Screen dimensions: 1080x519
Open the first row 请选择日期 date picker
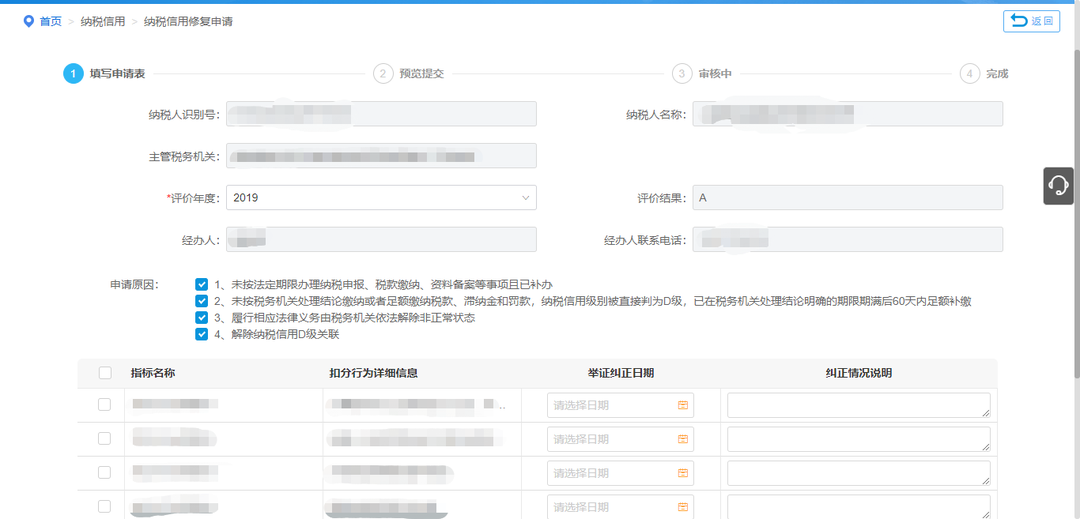620,405
